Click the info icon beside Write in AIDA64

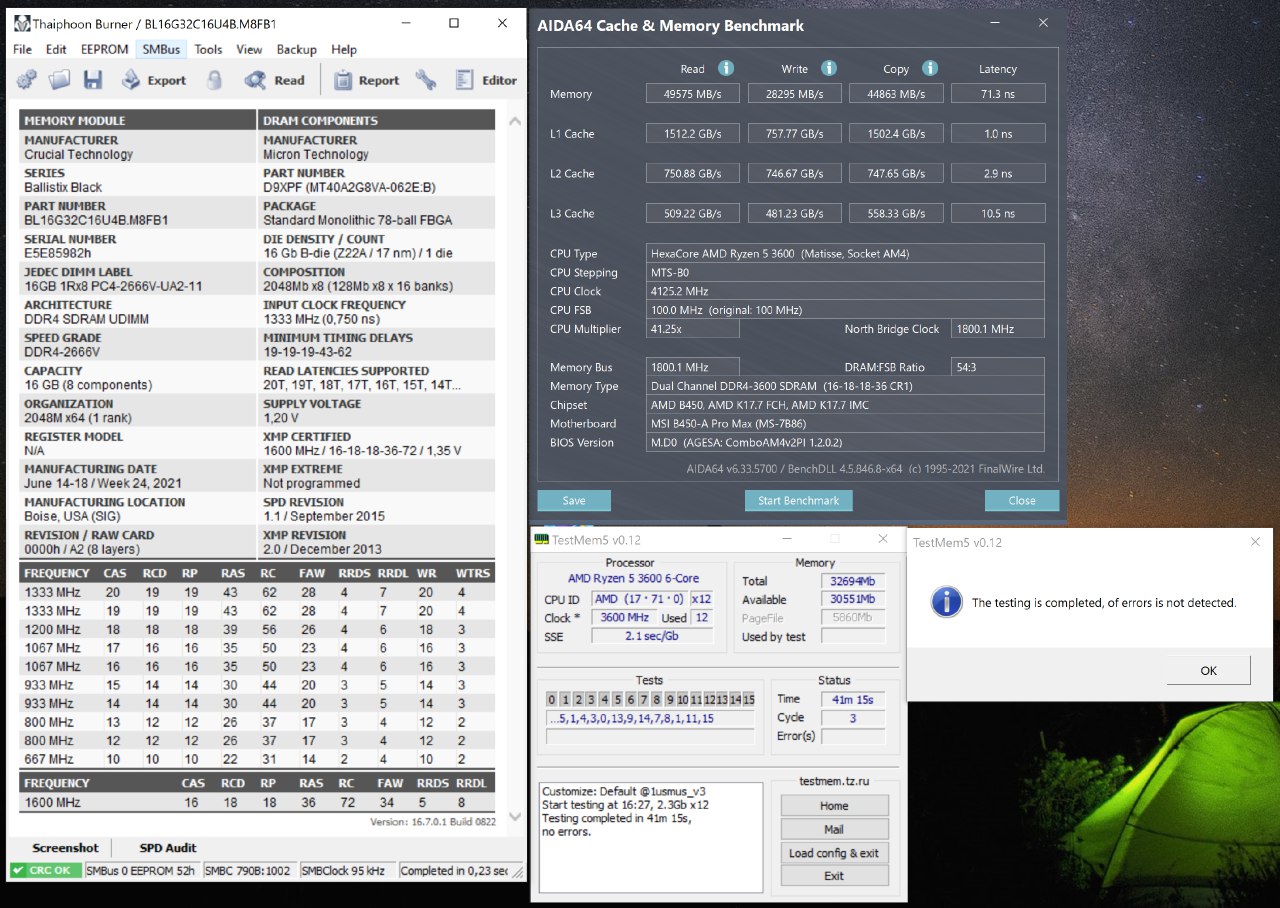pos(829,68)
